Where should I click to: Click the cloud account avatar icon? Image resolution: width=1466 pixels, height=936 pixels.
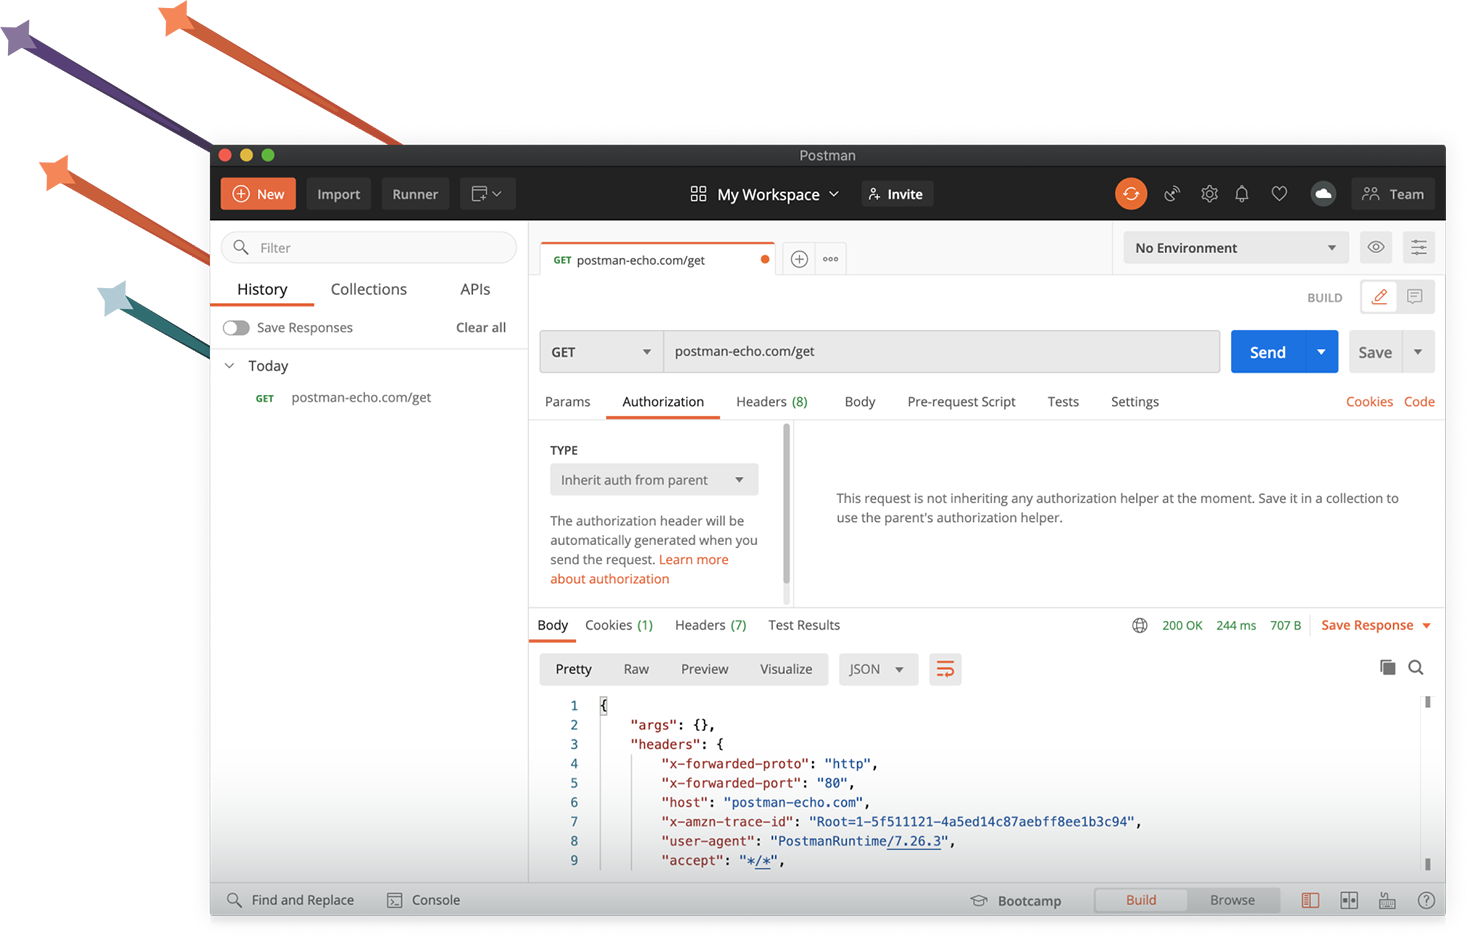pyautogui.click(x=1323, y=194)
